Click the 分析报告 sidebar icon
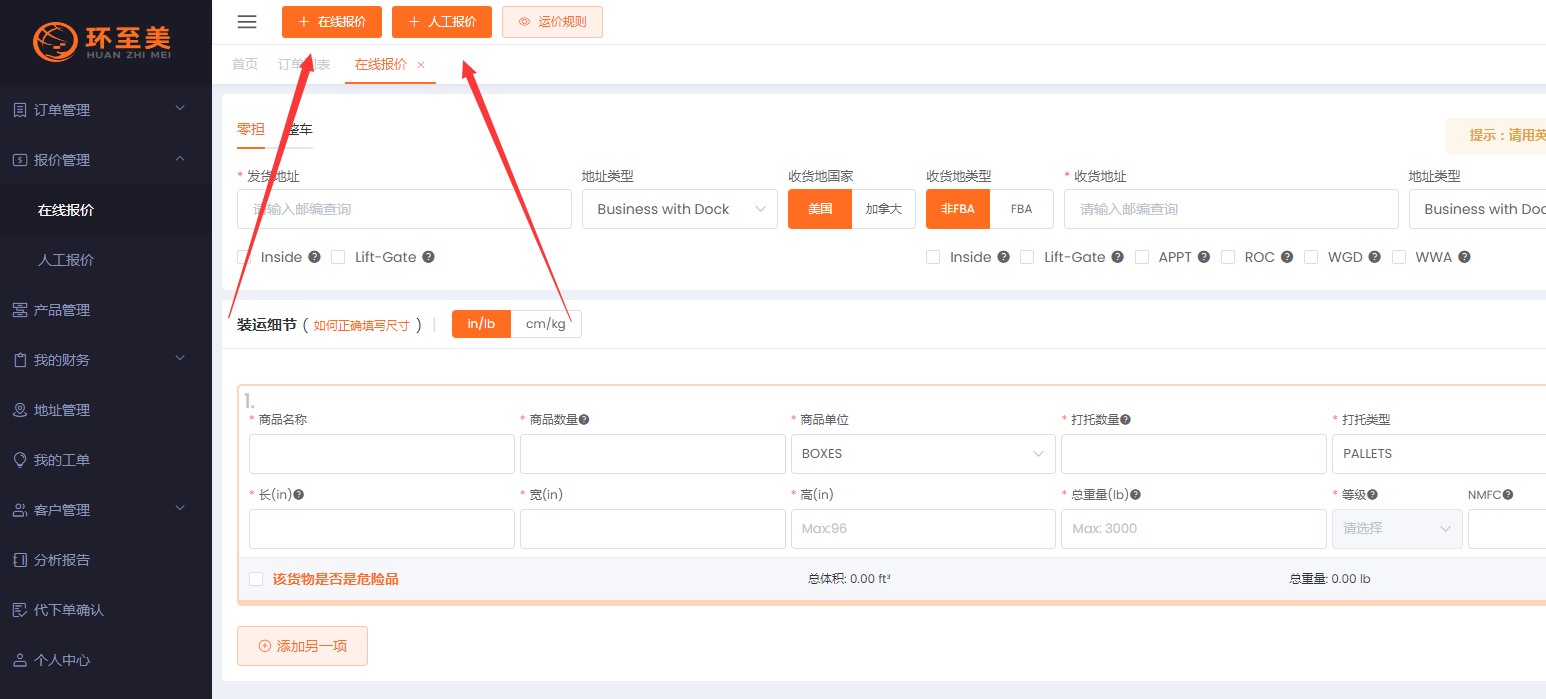Image resolution: width=1546 pixels, height=699 pixels. pos(20,560)
